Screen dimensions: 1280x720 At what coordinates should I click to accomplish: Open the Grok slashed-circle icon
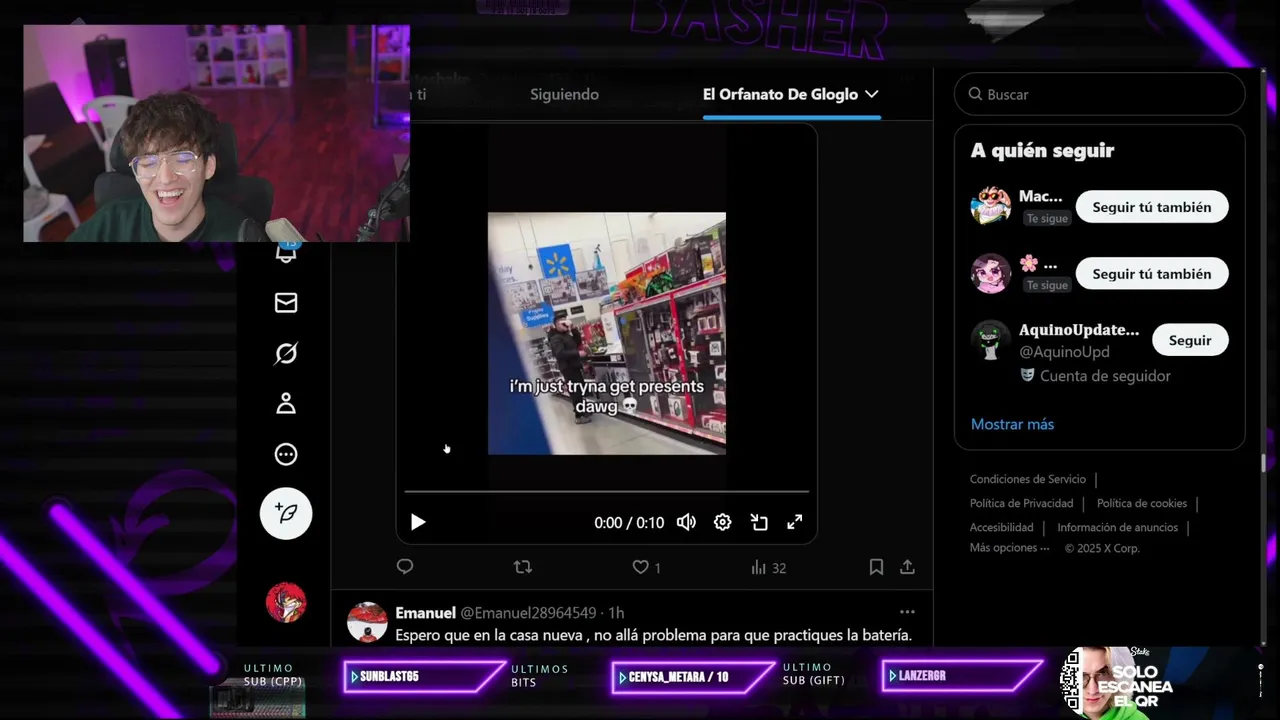pyautogui.click(x=286, y=354)
